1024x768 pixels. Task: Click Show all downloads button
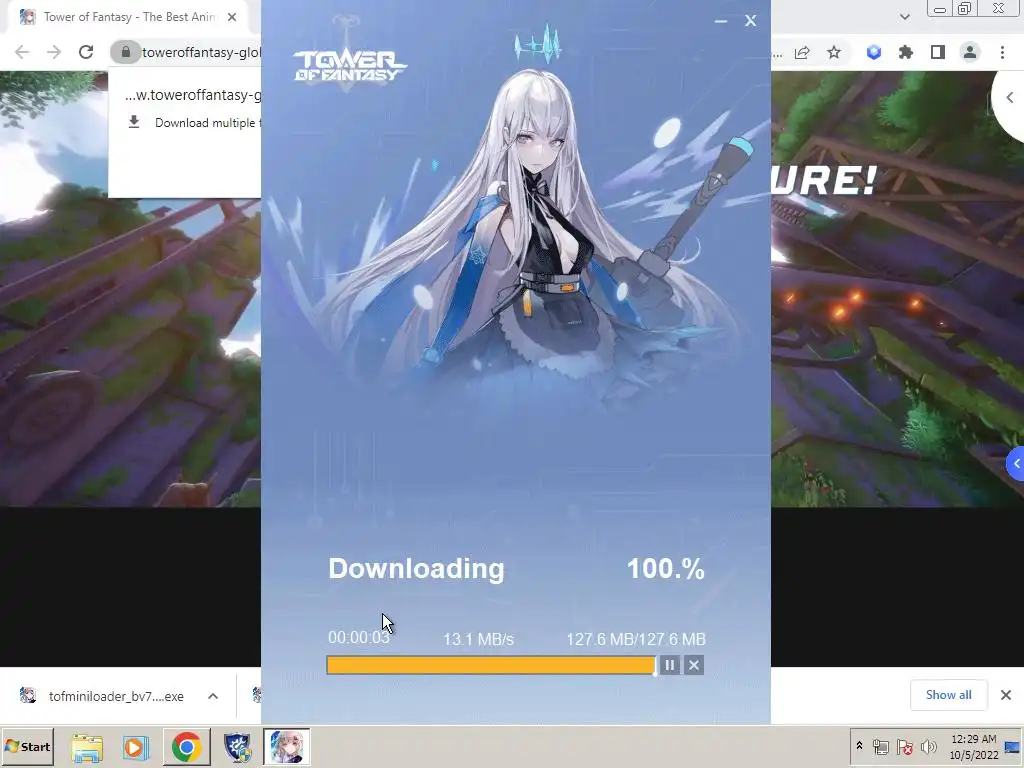tap(948, 695)
